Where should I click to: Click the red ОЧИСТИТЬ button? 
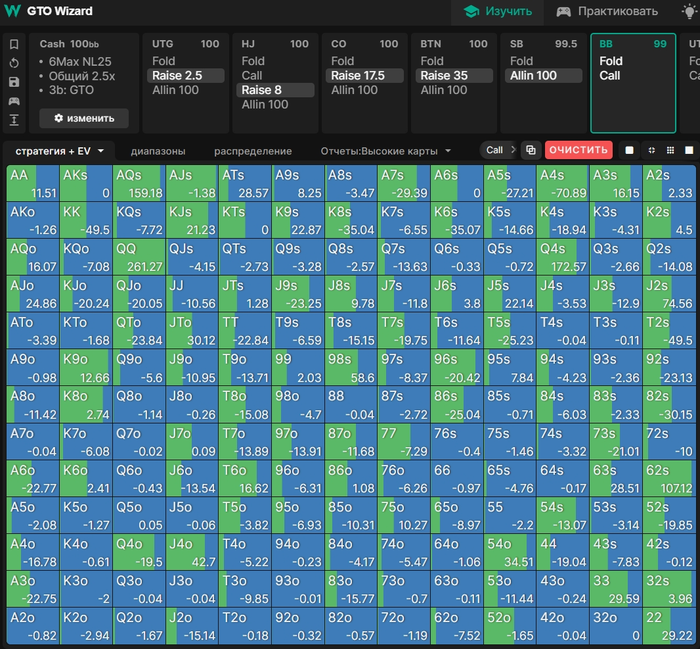579,150
